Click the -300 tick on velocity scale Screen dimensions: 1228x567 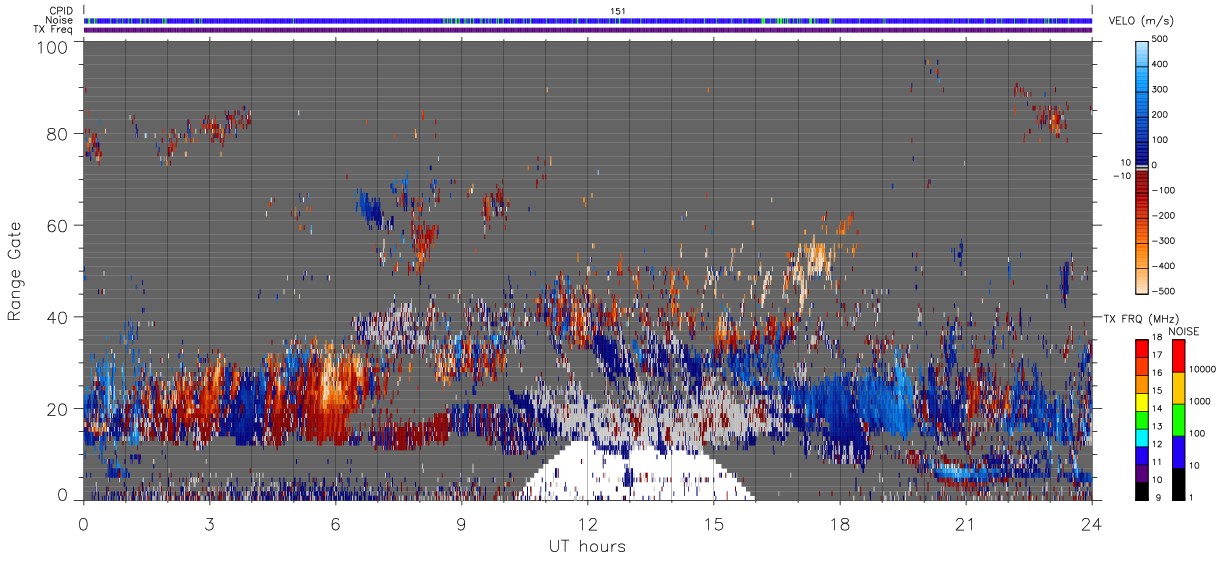(x=1163, y=241)
